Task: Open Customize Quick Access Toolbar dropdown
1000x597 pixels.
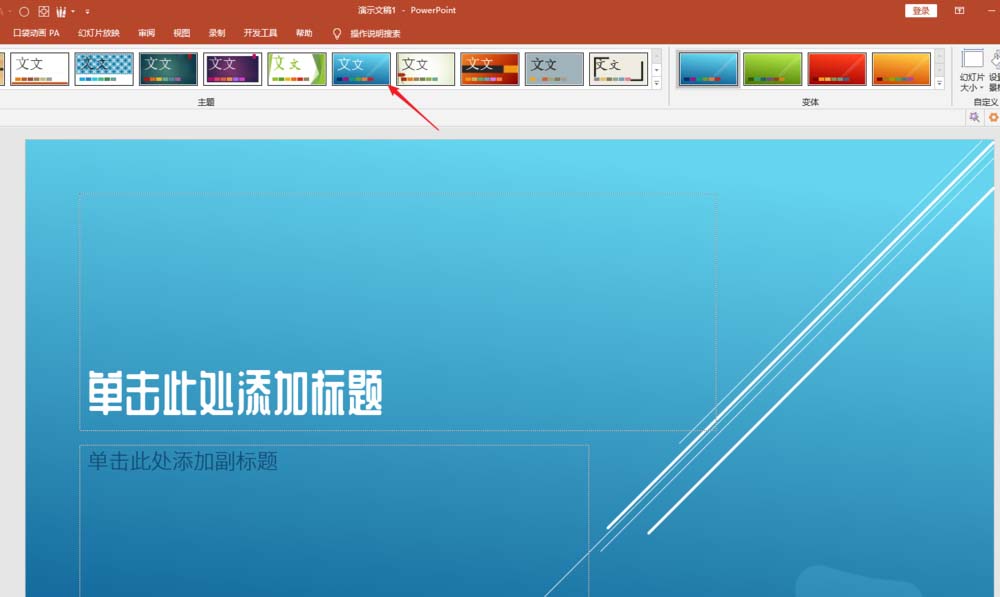Action: [87, 11]
